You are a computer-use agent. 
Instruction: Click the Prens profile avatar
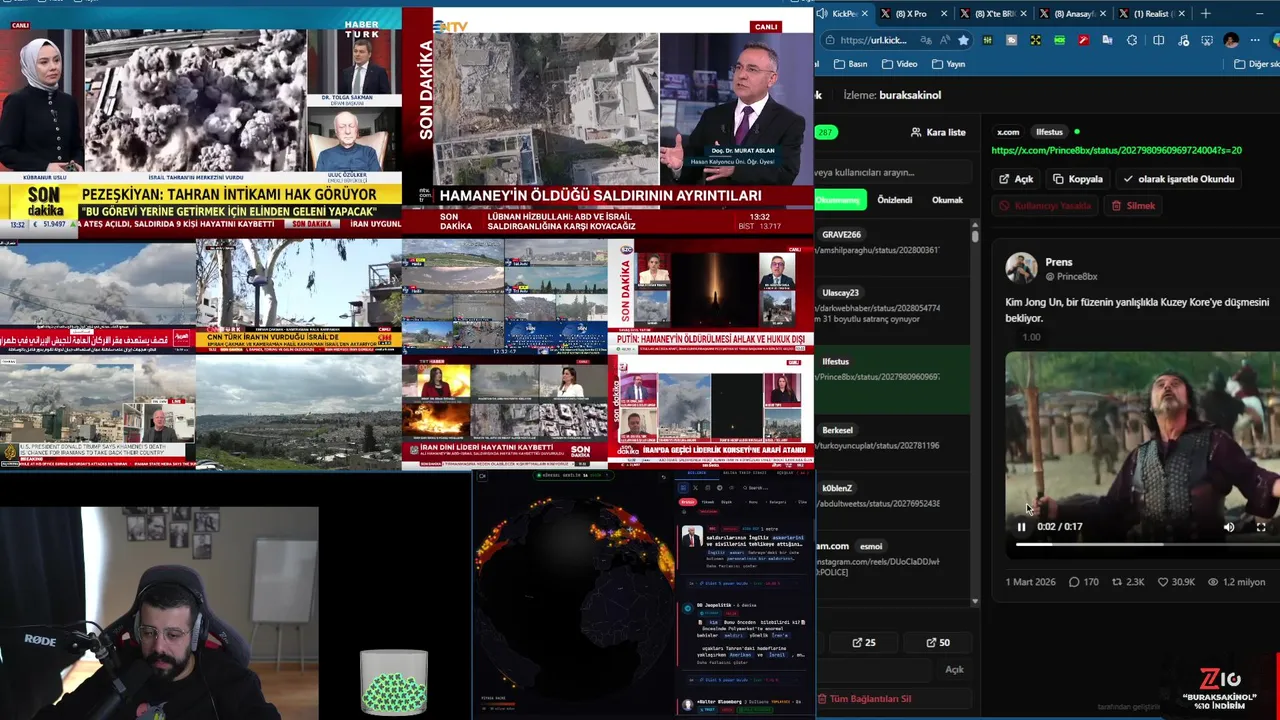pyautogui.click(x=1021, y=268)
